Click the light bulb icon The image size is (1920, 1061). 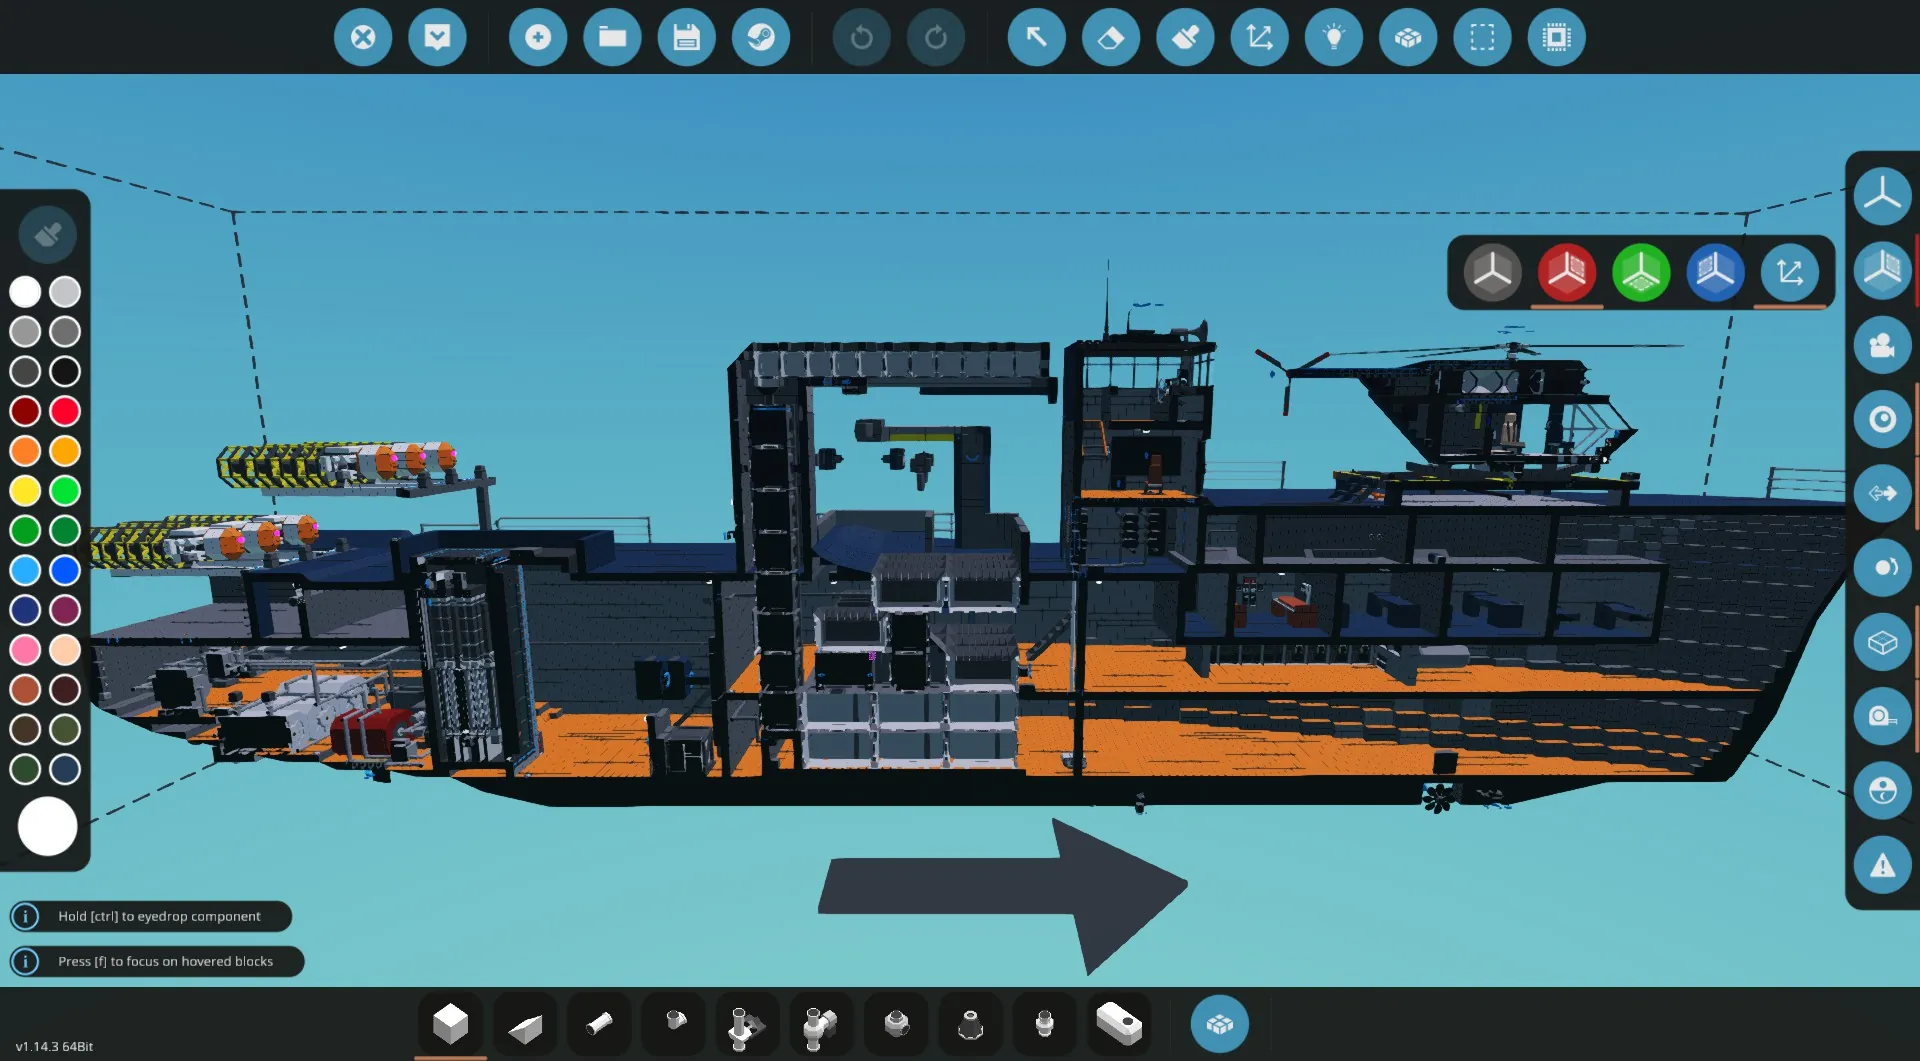click(1333, 38)
